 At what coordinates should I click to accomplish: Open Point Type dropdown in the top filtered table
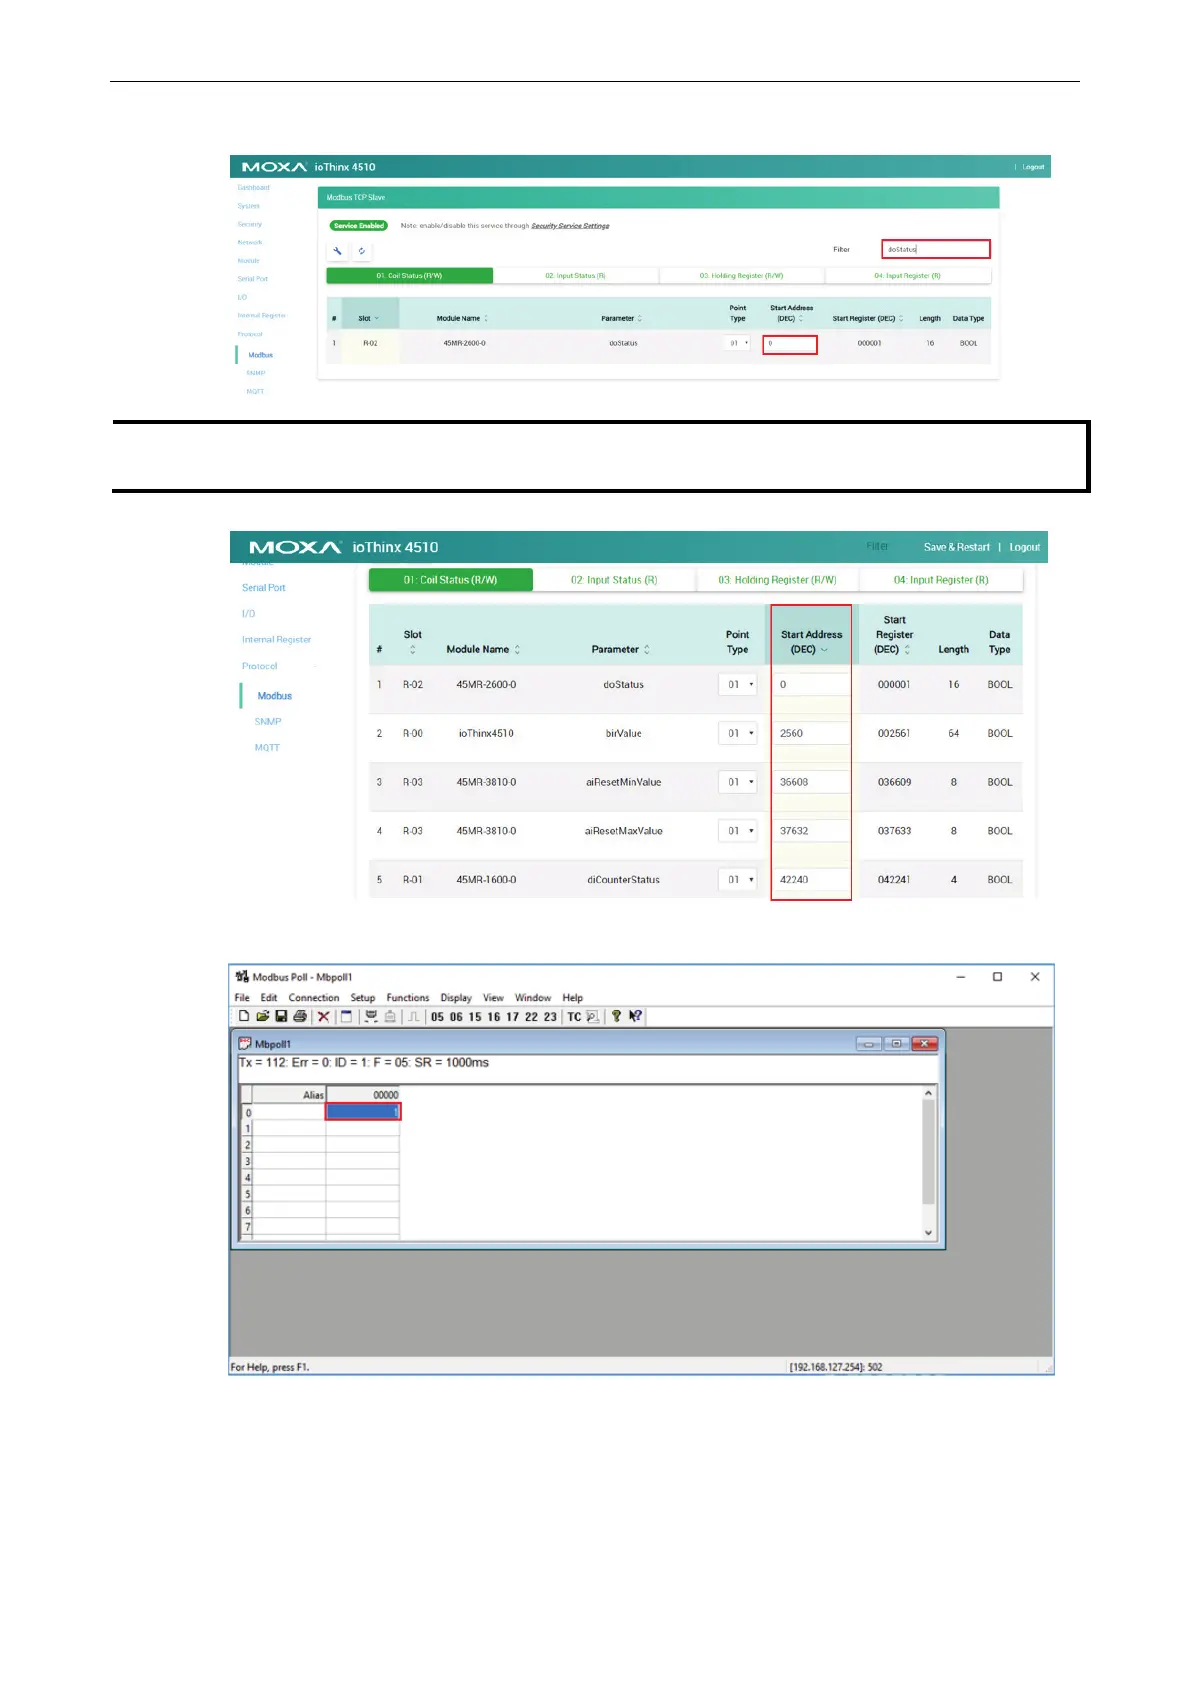pos(738,343)
